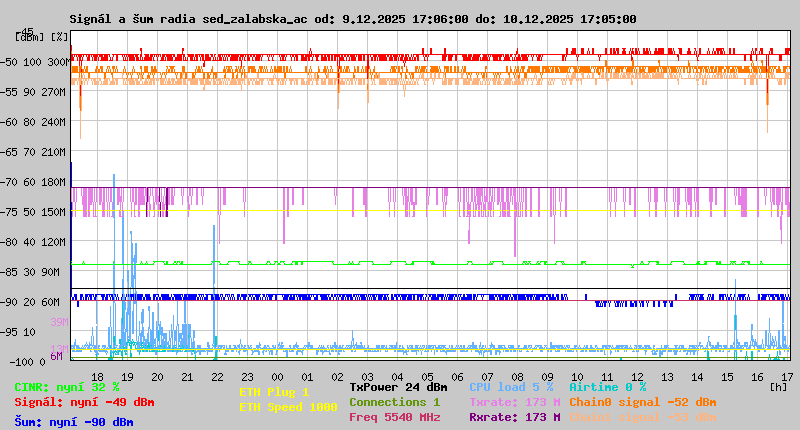Click hour '14' on the time axis
The width and height of the screenshot is (800, 430).
click(x=697, y=377)
